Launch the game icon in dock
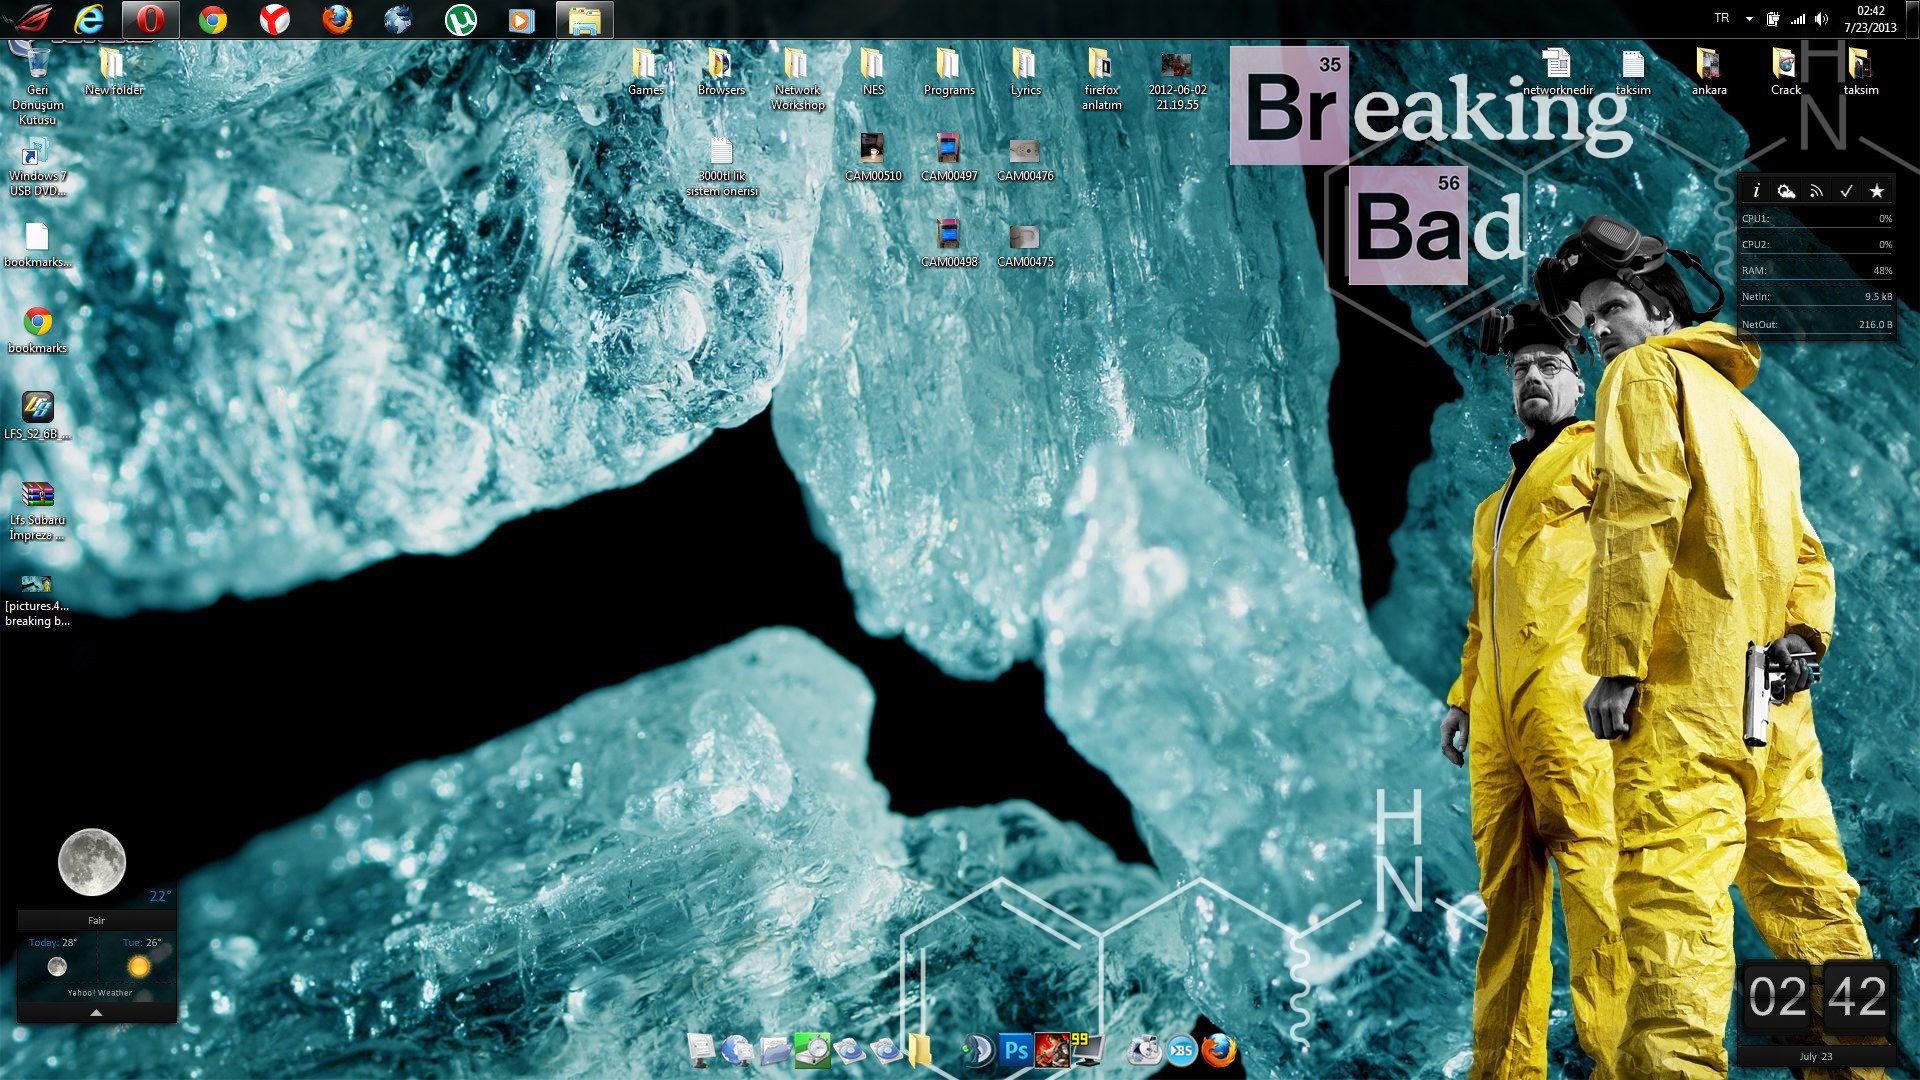The image size is (1920, 1080). 1051,1050
